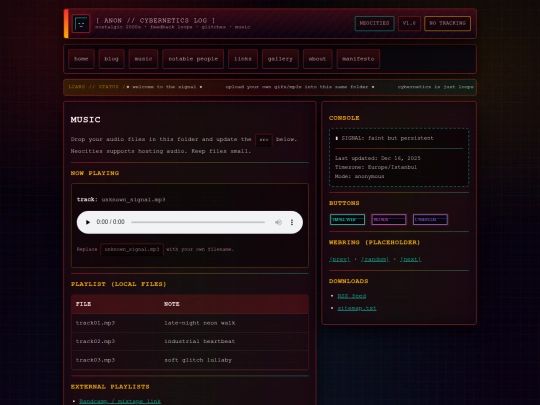Open the music nav item
This screenshot has width=540, height=405.
(x=143, y=59)
